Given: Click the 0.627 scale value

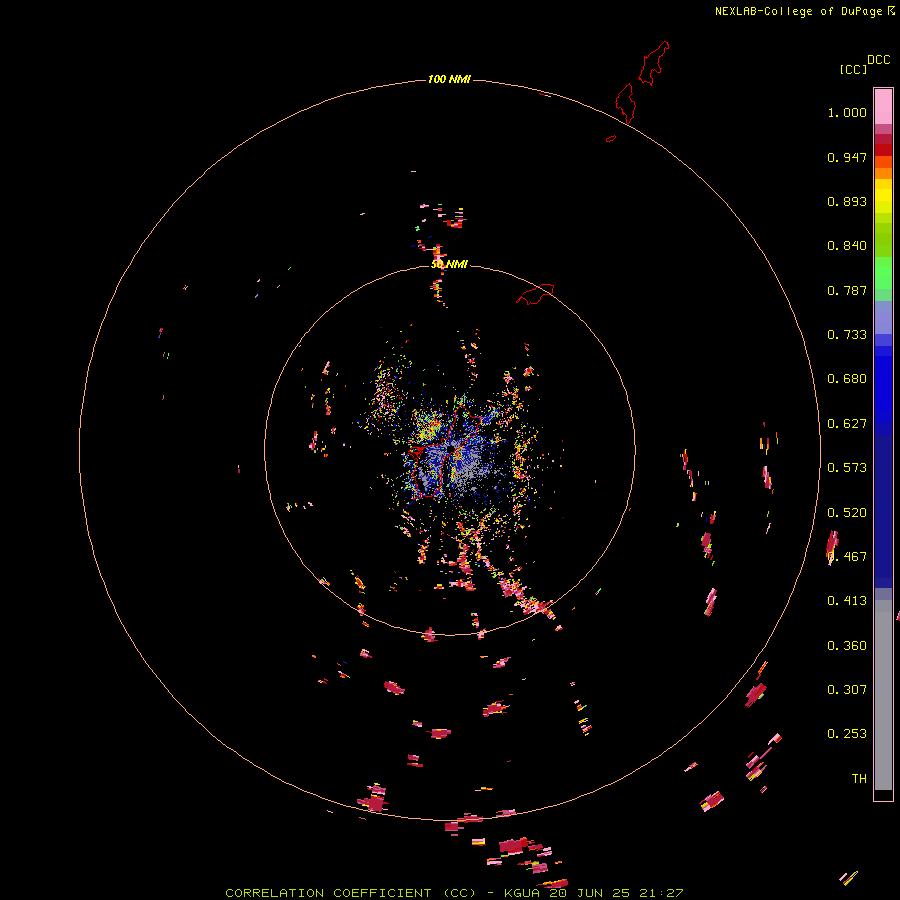Looking at the screenshot, I should [x=847, y=424].
